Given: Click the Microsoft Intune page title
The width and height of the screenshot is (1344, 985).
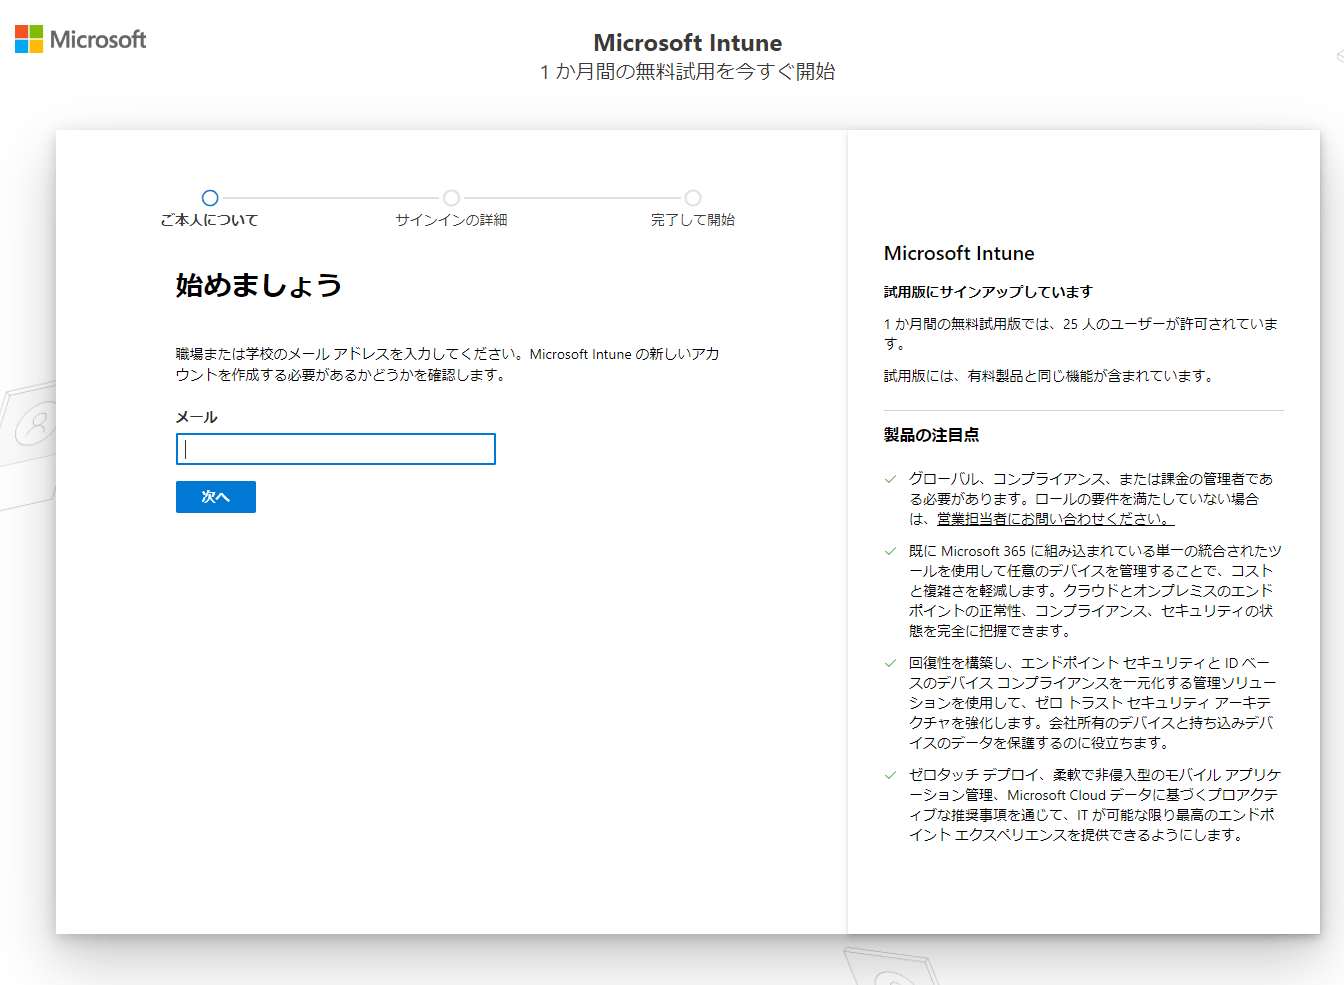Looking at the screenshot, I should 688,43.
